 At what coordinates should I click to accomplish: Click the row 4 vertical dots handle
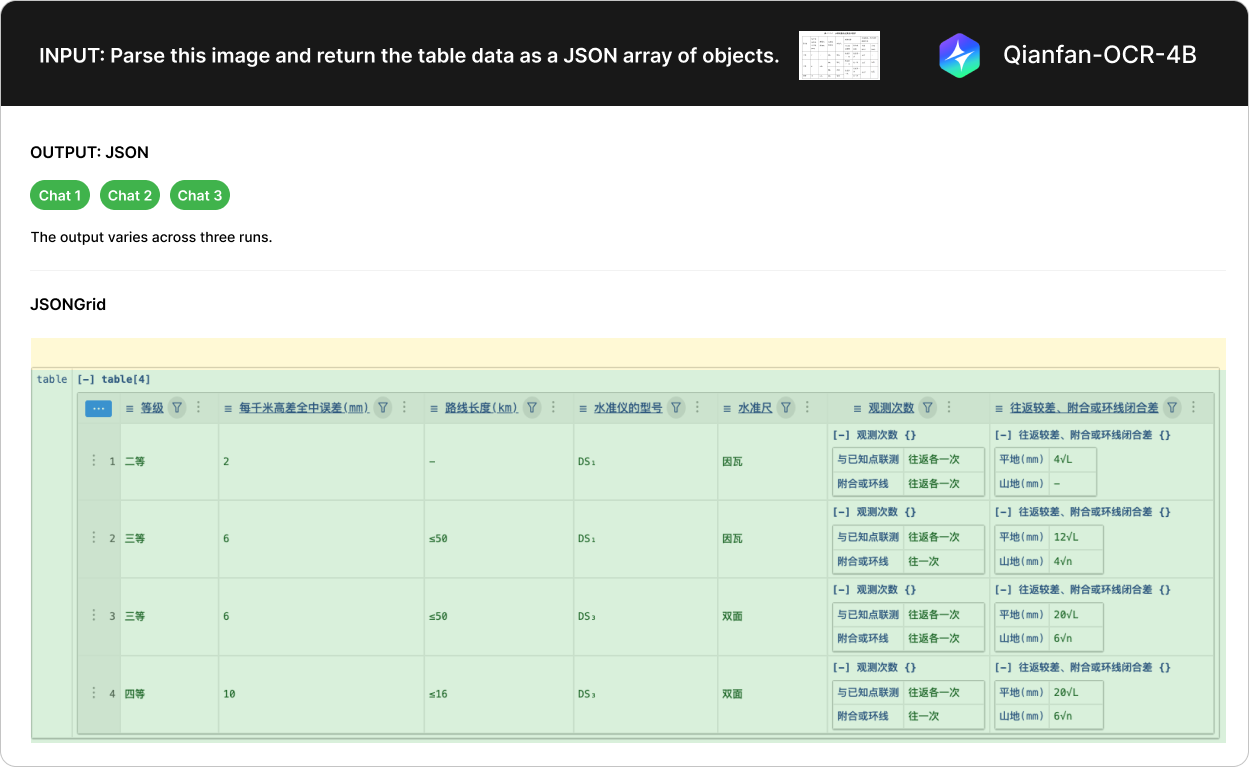point(94,693)
